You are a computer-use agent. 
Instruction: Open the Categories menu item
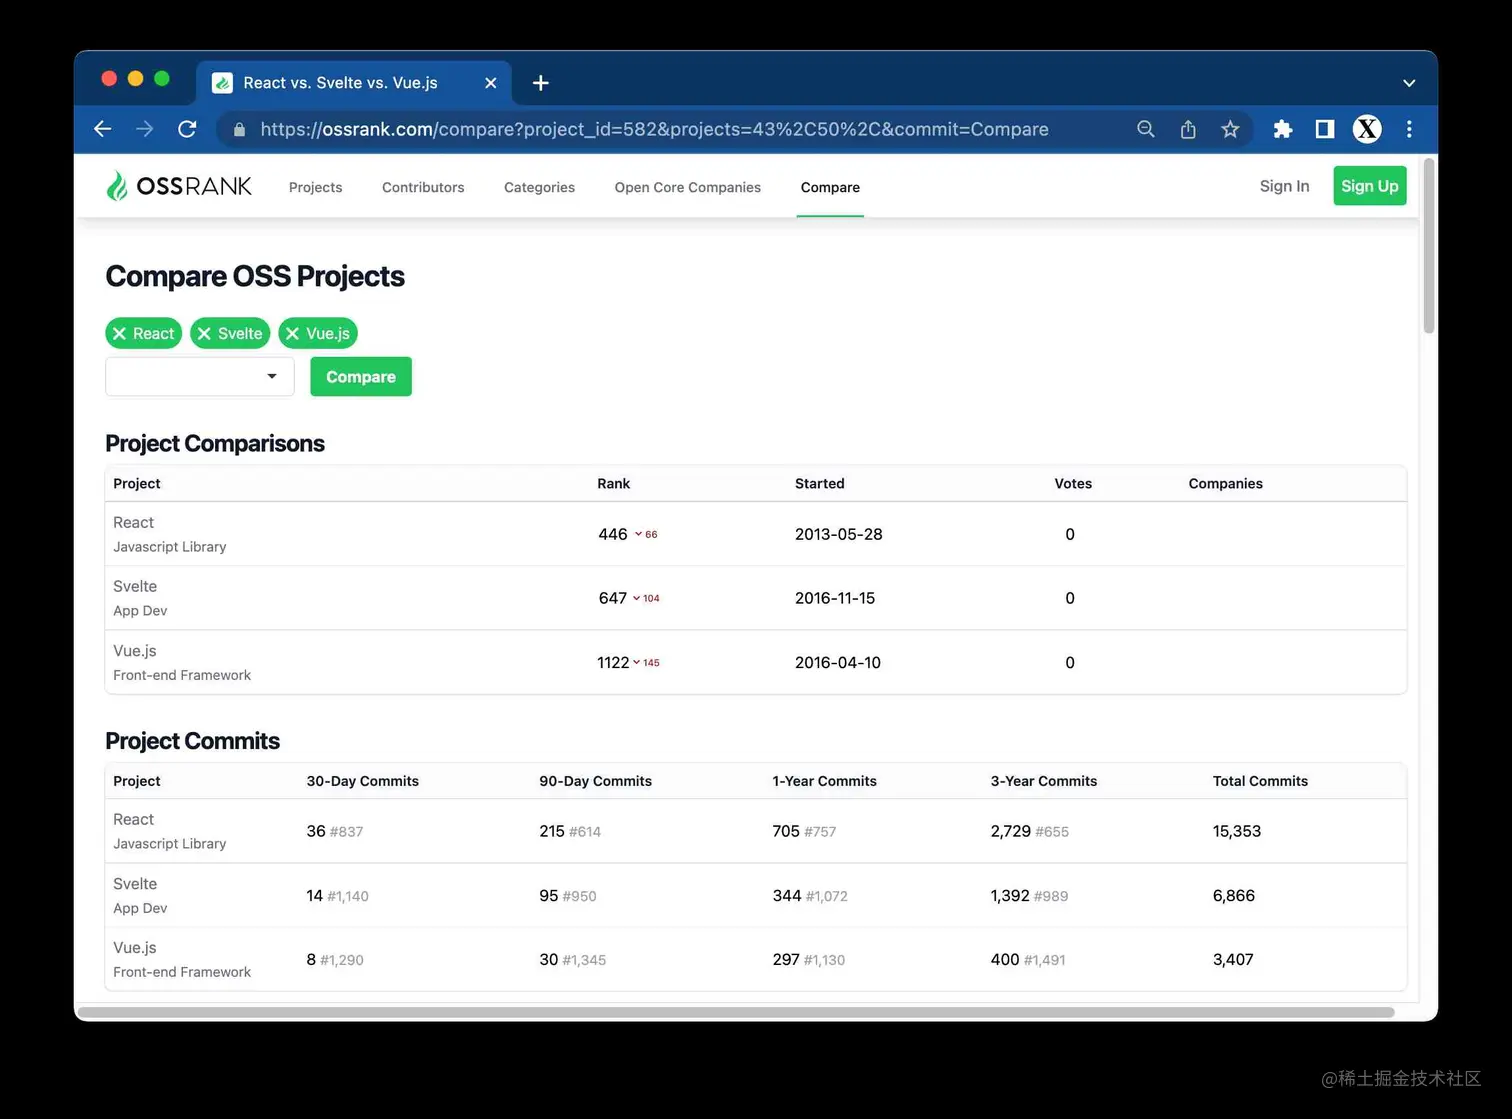click(539, 187)
